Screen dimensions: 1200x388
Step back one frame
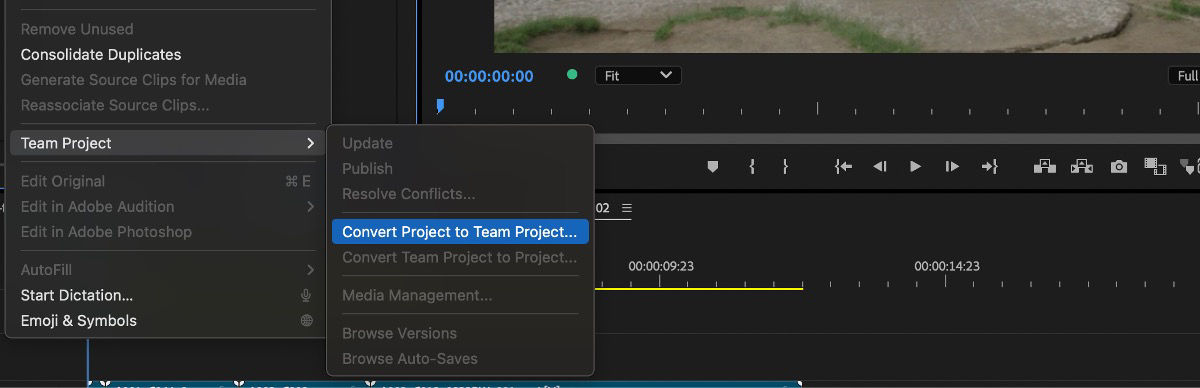[879, 167]
